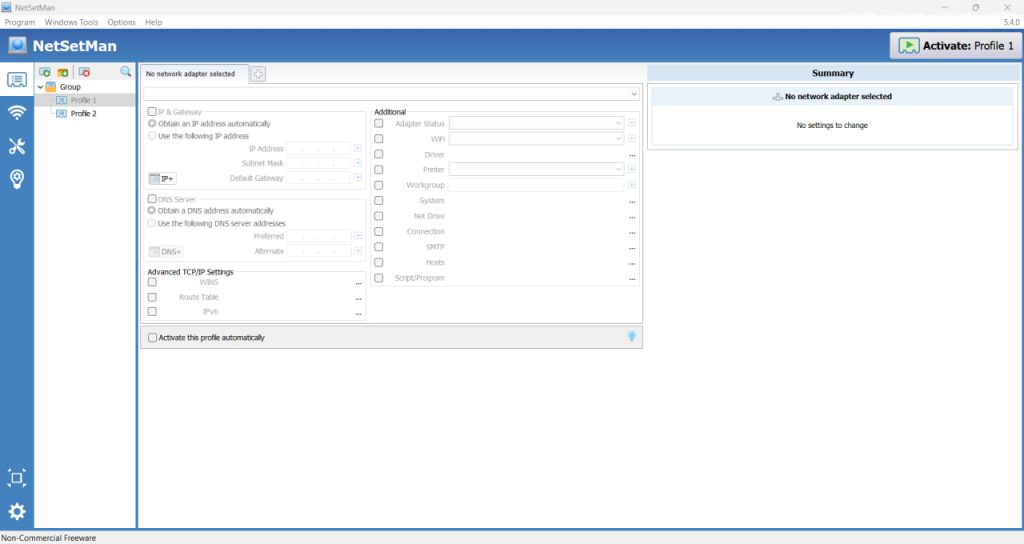Check the Hosts checkbox
Image resolution: width=1024 pixels, height=544 pixels.
379,262
